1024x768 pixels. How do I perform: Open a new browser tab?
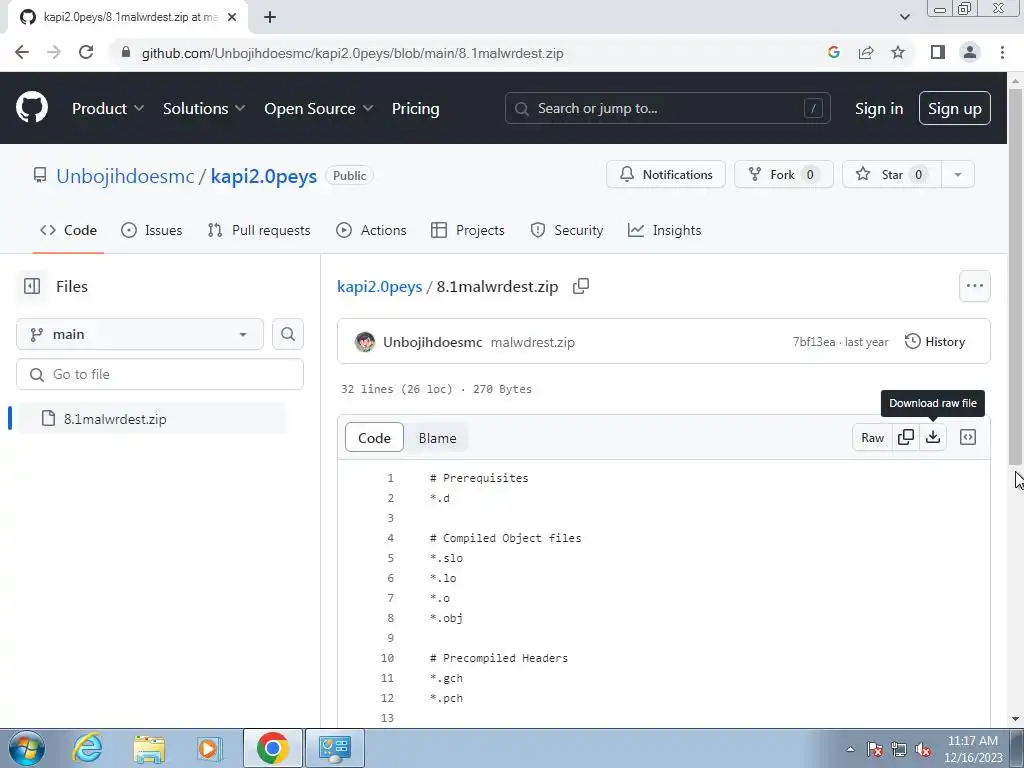[270, 18]
